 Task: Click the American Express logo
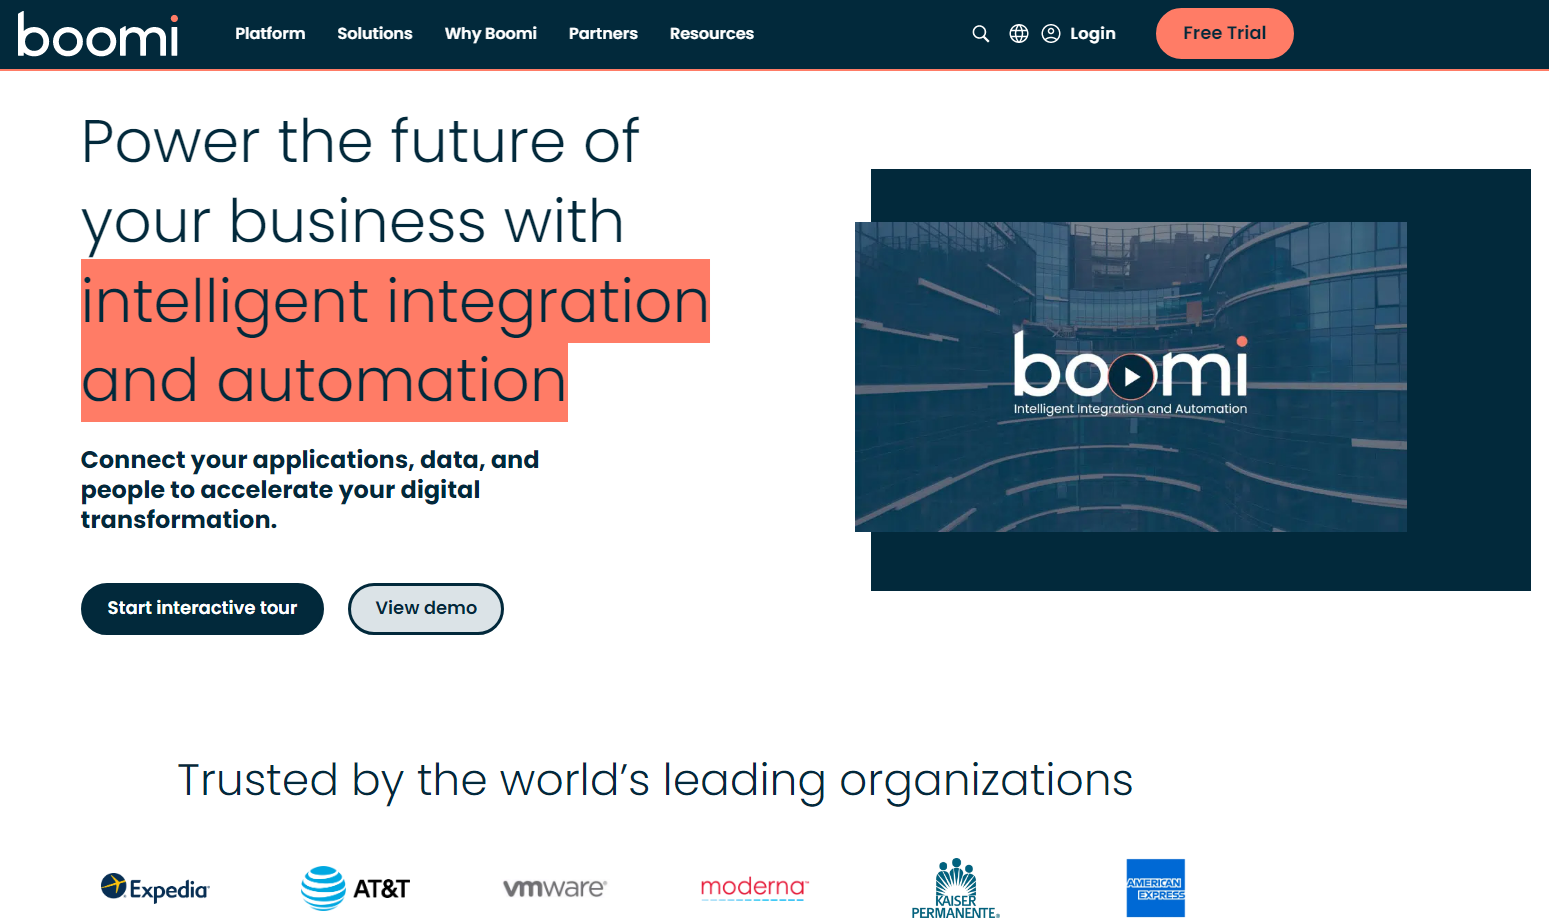pyautogui.click(x=1156, y=888)
